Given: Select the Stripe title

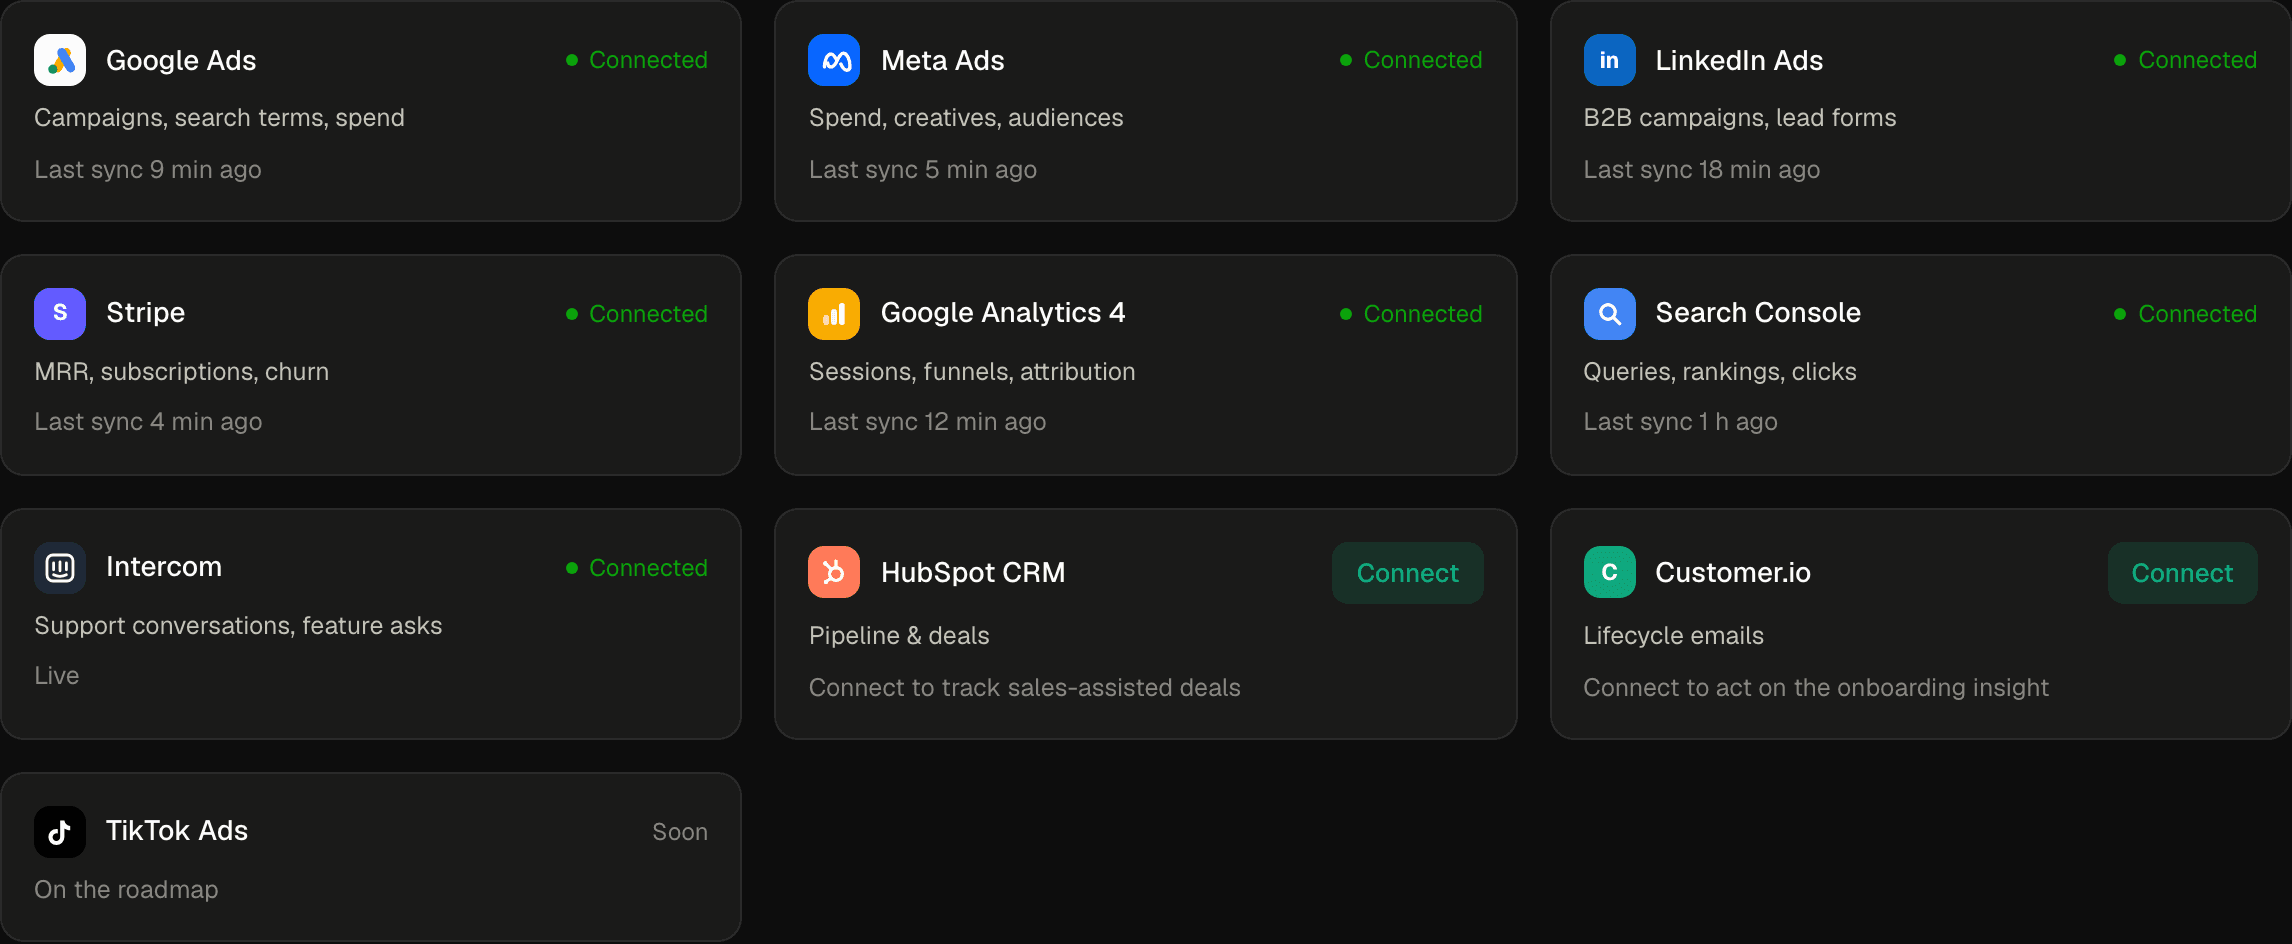Looking at the screenshot, I should (x=146, y=313).
